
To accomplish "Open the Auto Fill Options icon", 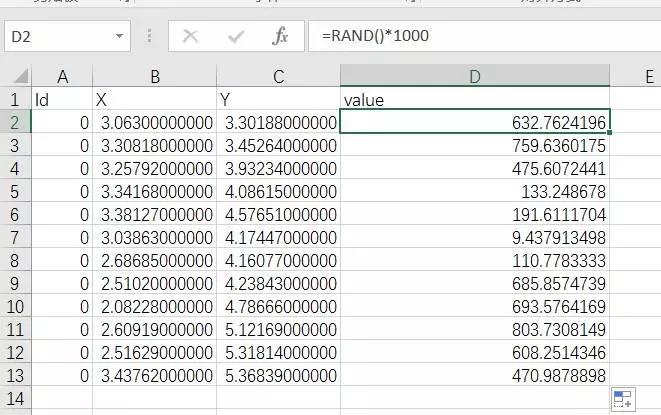I will [x=623, y=399].
